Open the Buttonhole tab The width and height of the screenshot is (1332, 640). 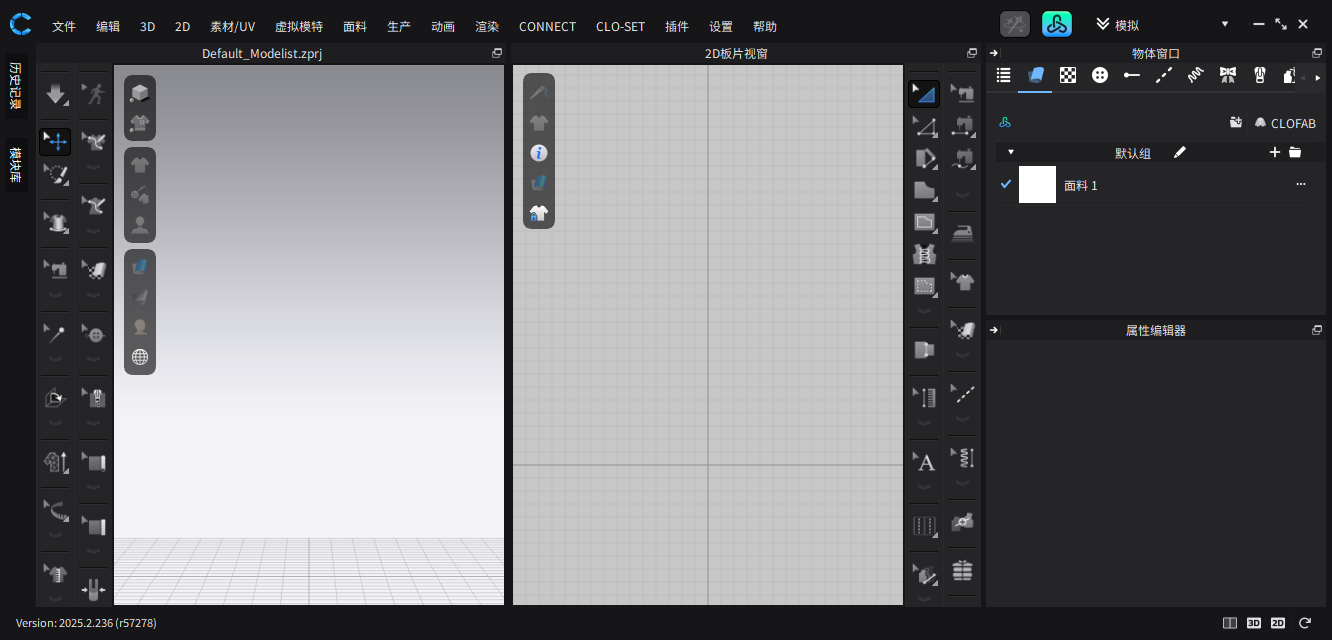[x=1131, y=75]
